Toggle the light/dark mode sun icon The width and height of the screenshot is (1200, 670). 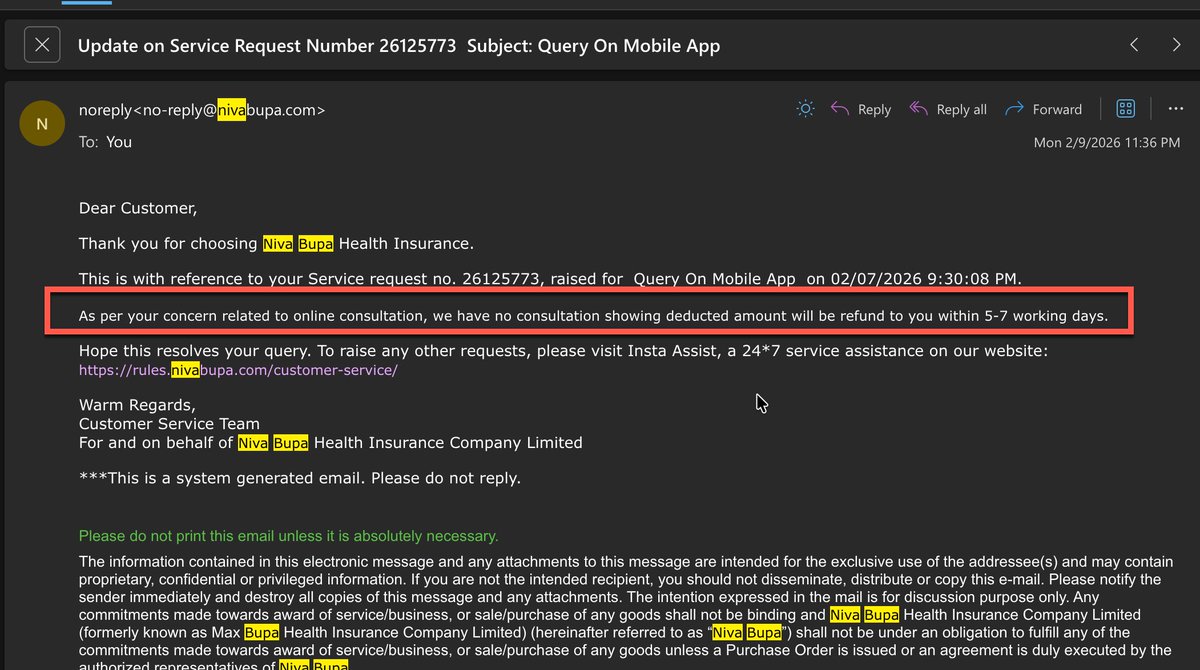point(805,109)
